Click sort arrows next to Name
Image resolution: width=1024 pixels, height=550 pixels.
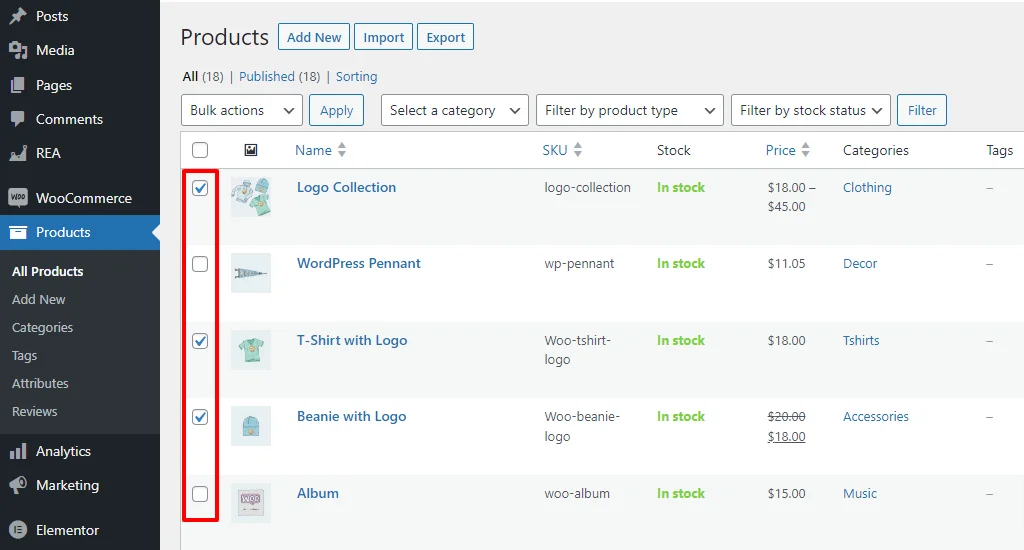tap(342, 150)
